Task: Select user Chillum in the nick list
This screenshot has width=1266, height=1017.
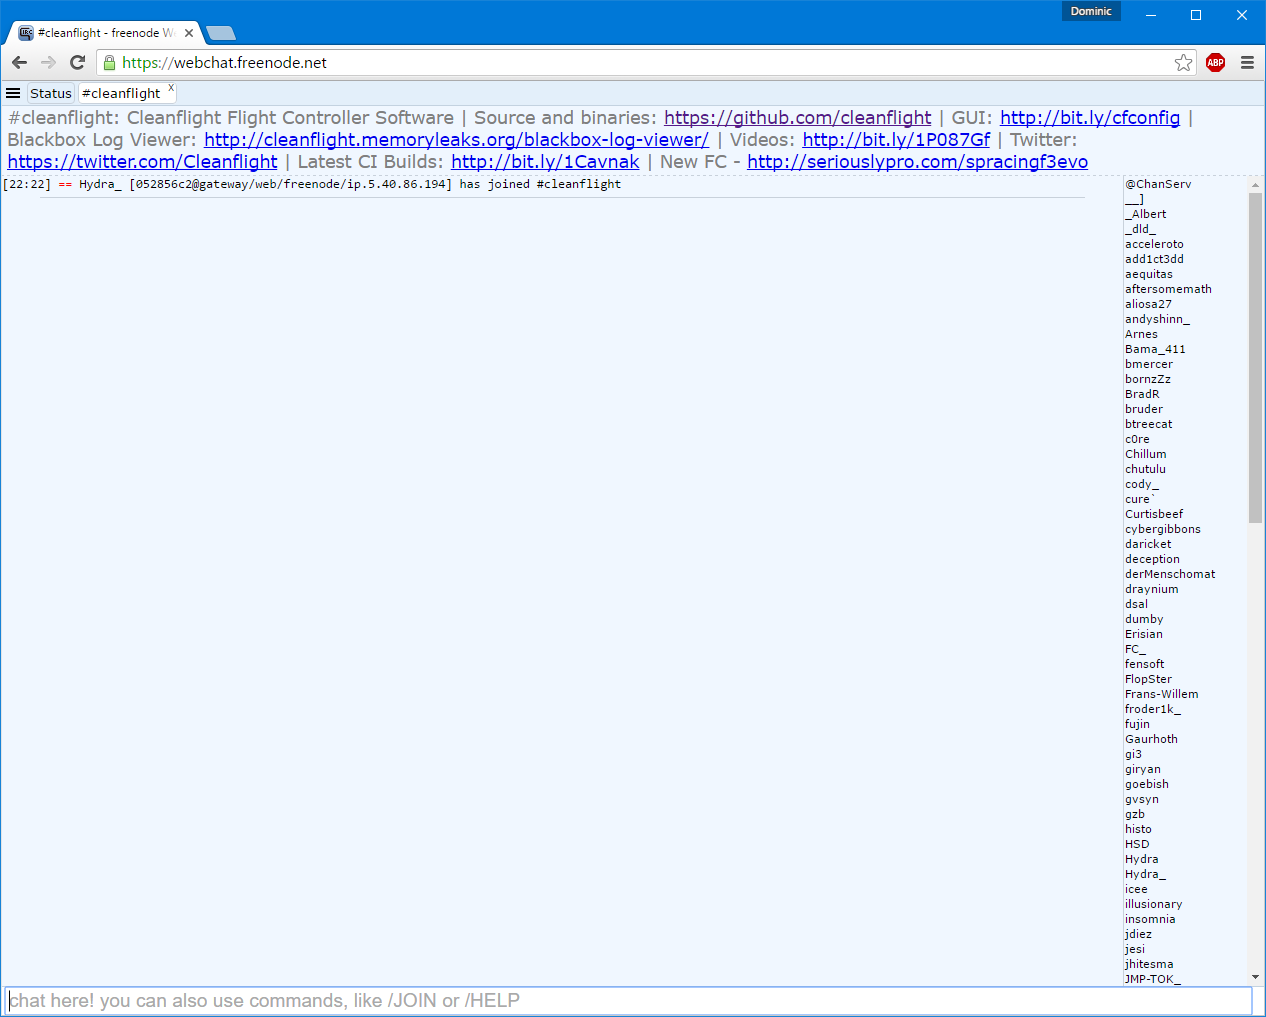Action: (1146, 454)
